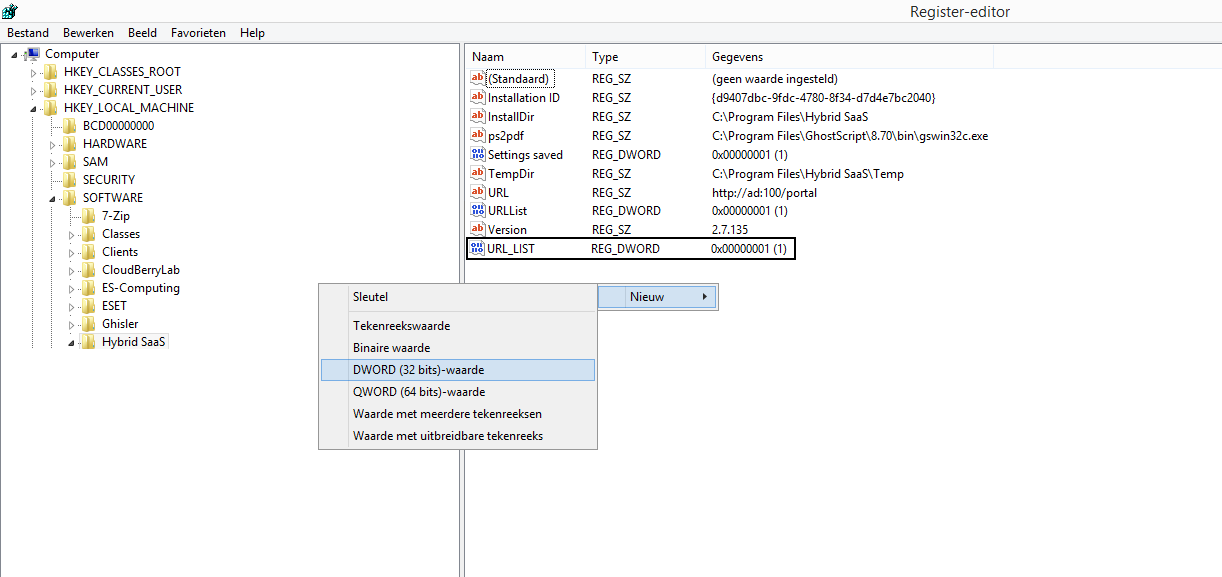Viewport: 1222px width, 577px height.
Task: Select the URL_LIST value entry
Action: [x=511, y=249]
